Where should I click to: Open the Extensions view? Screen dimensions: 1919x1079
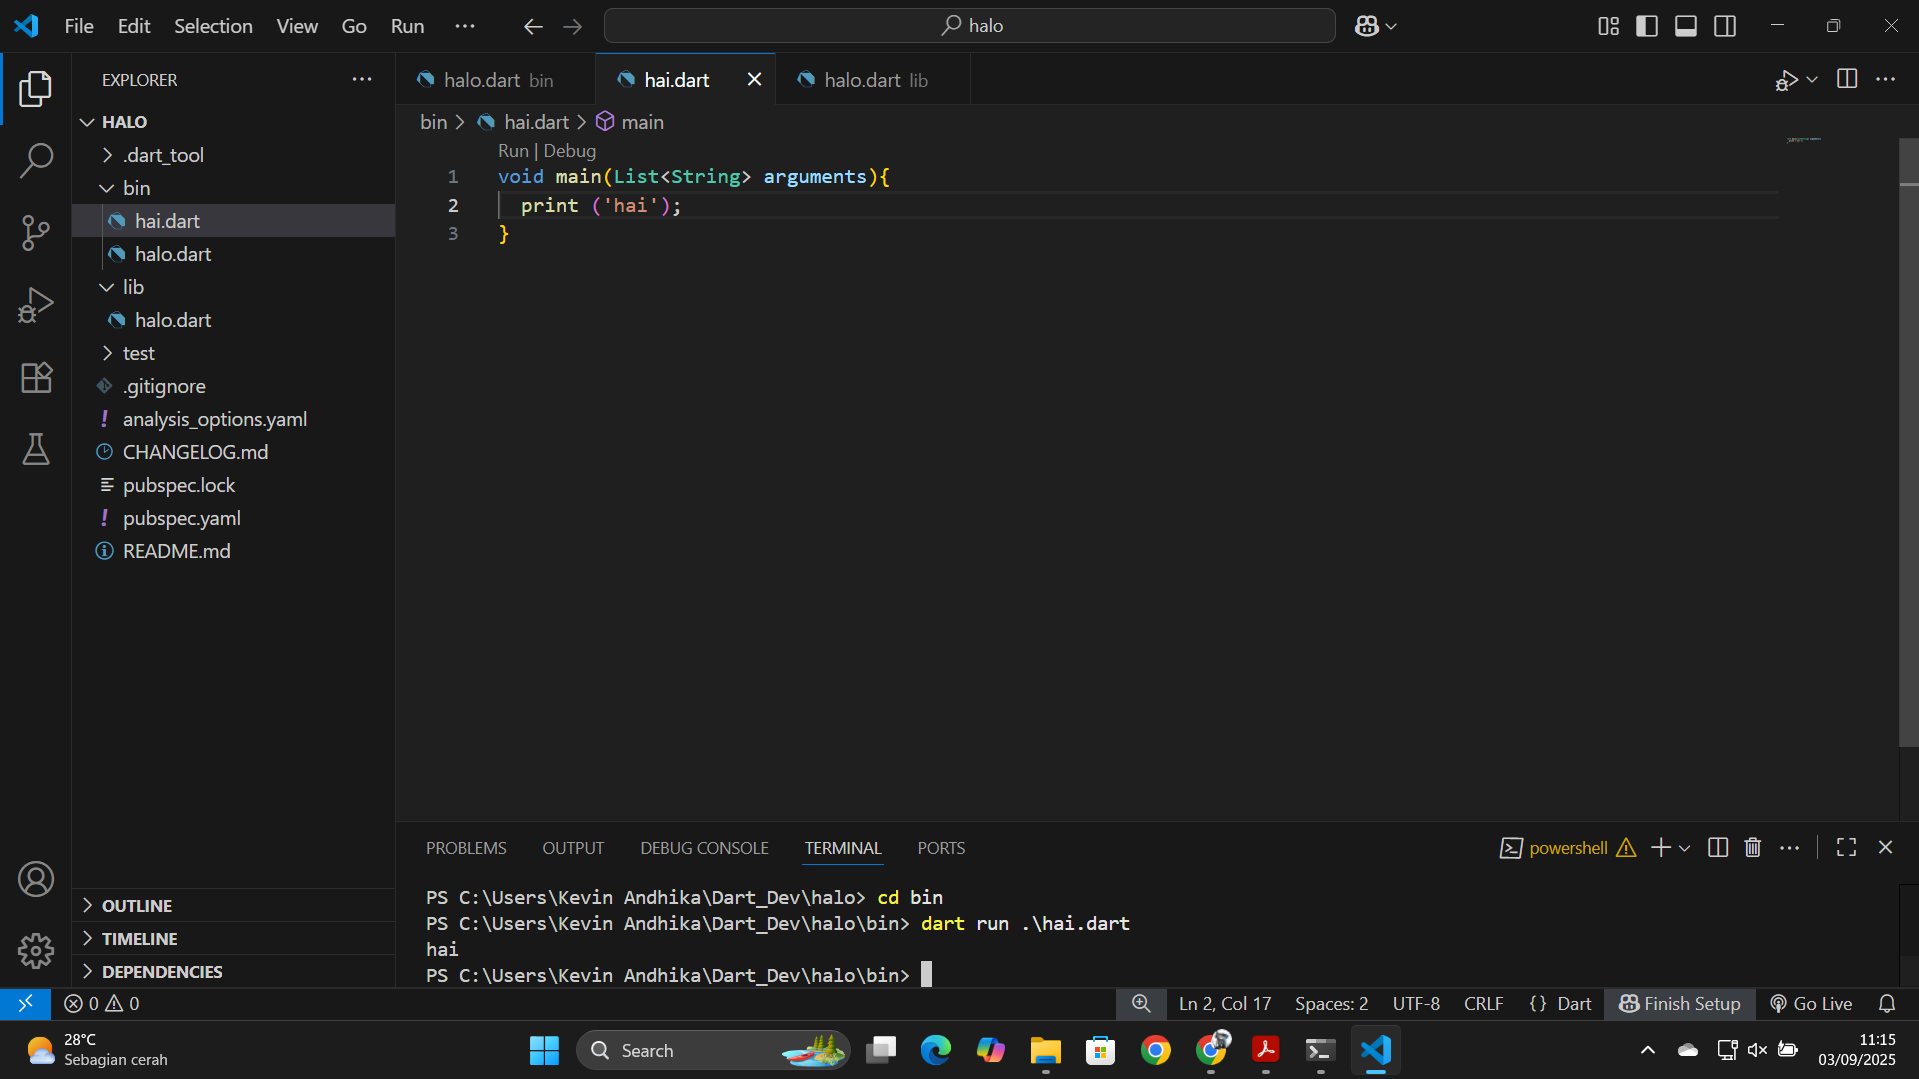(x=36, y=377)
